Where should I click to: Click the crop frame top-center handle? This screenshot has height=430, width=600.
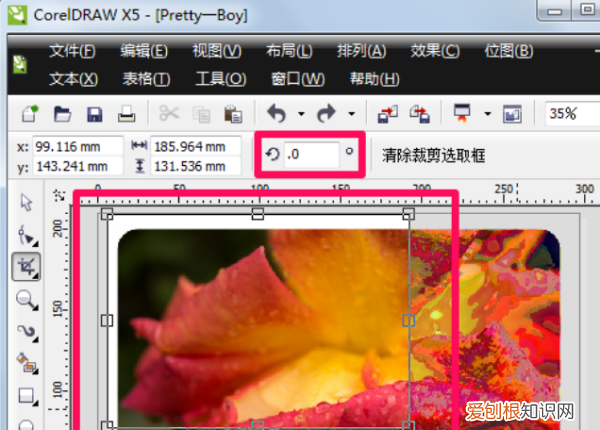pyautogui.click(x=258, y=214)
